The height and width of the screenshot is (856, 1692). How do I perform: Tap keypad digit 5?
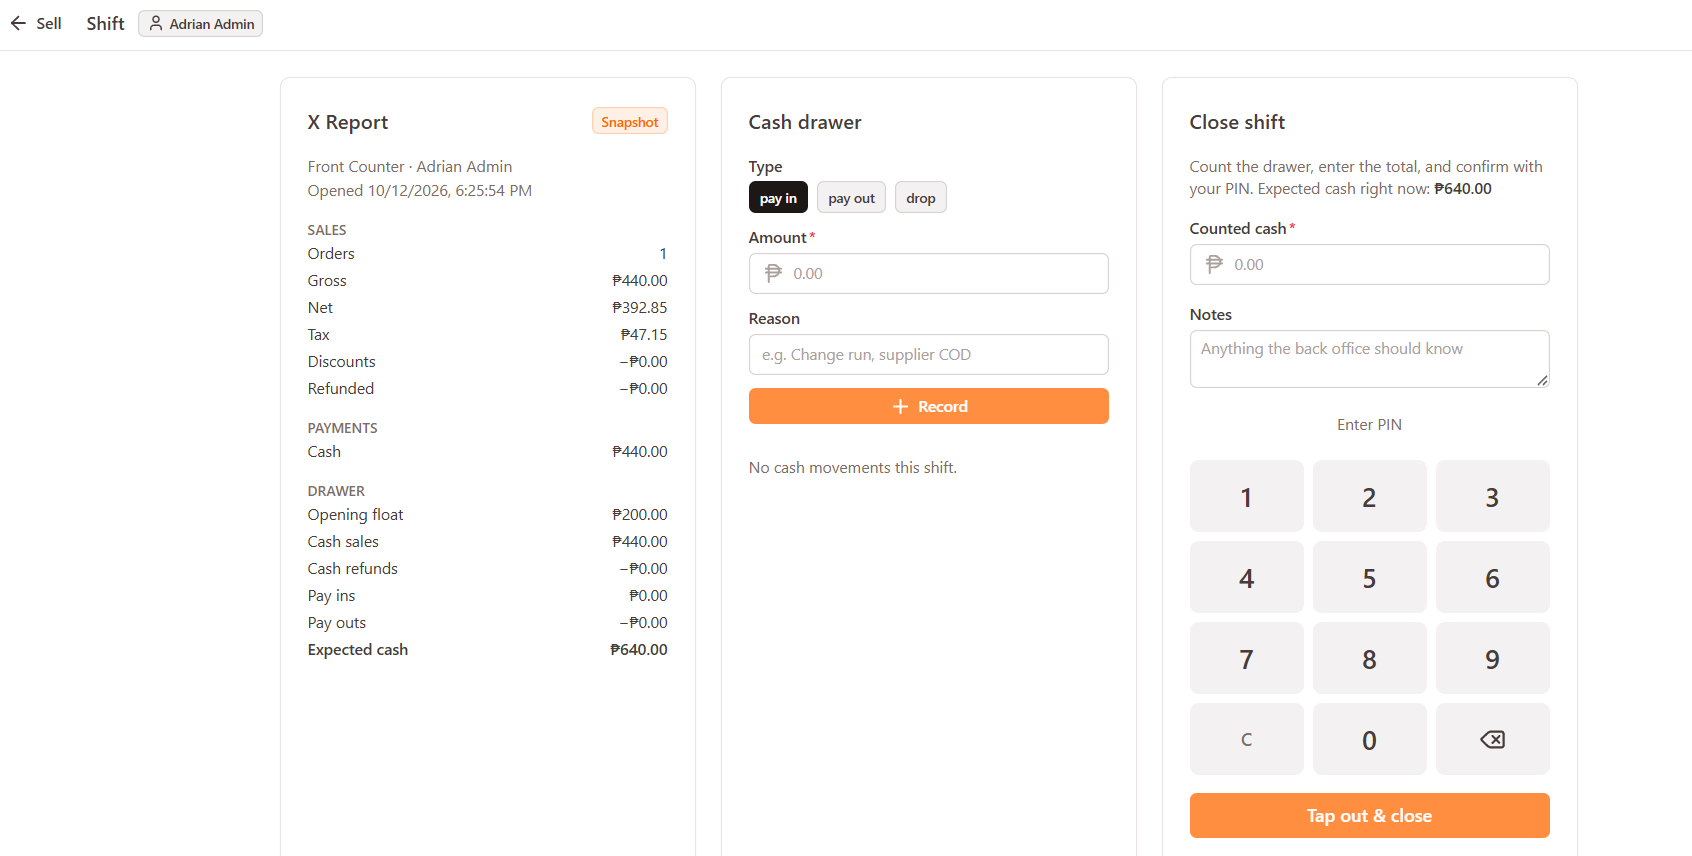1369,577
